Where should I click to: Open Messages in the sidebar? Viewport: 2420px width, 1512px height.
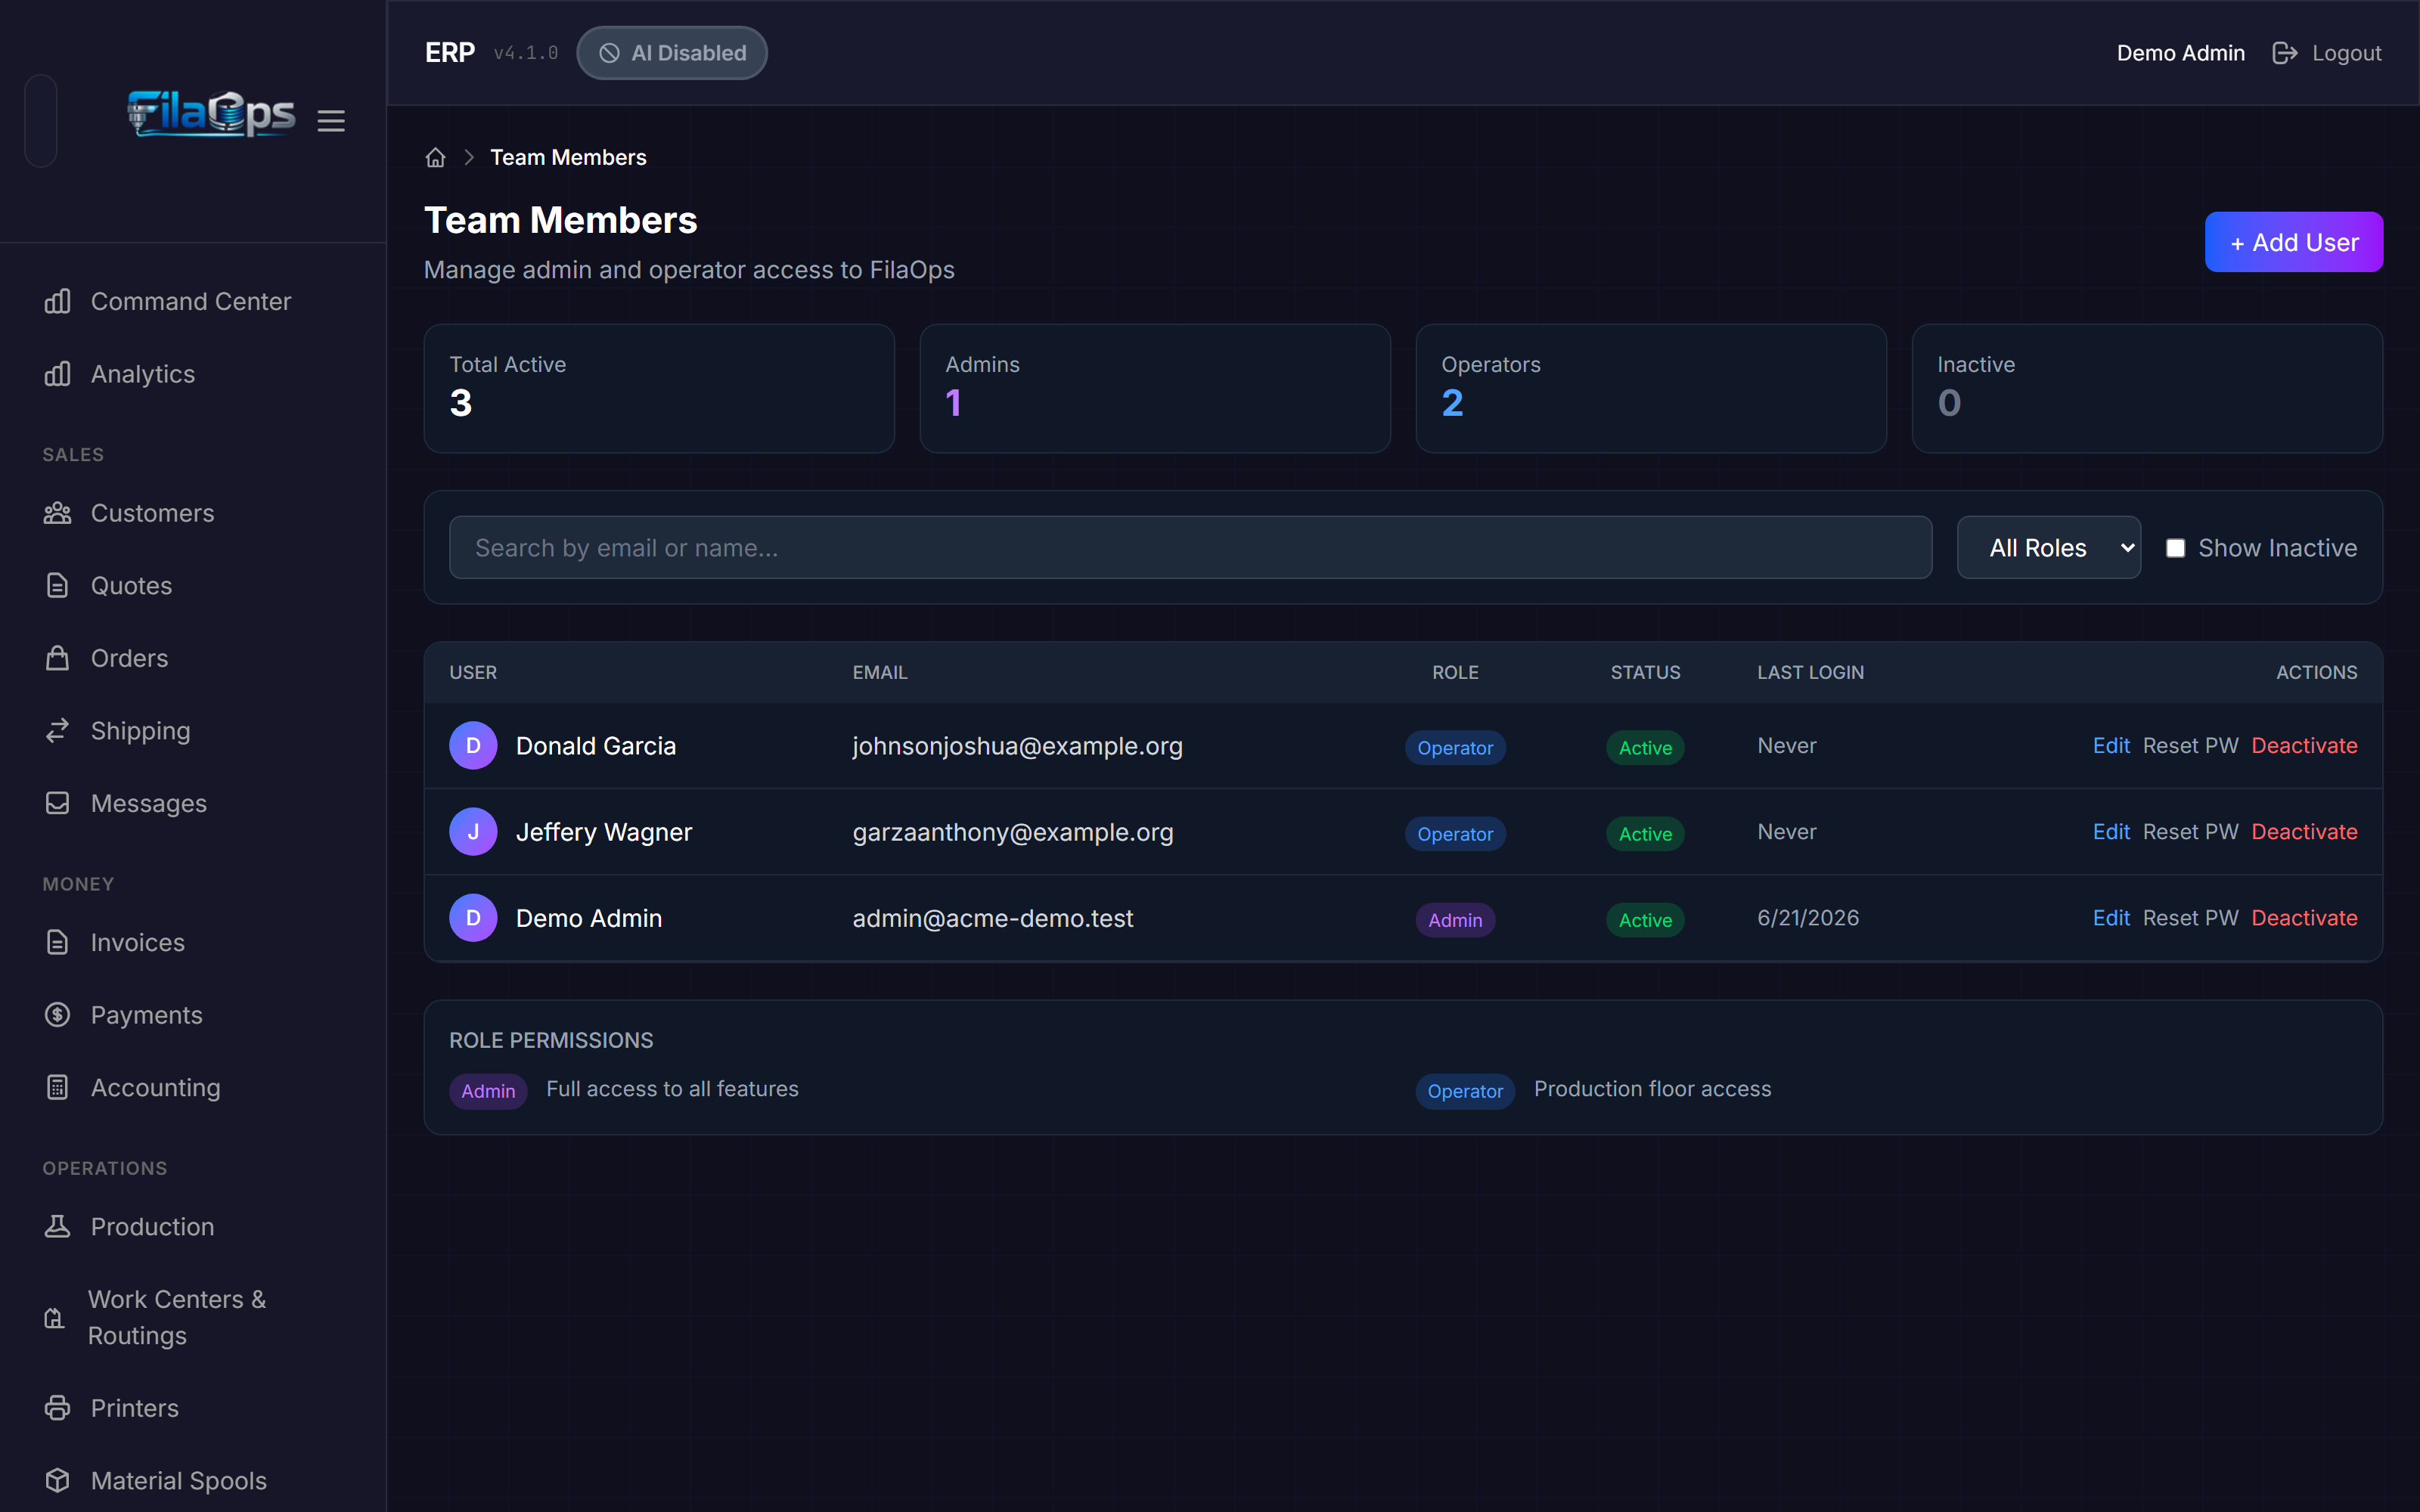point(193,803)
